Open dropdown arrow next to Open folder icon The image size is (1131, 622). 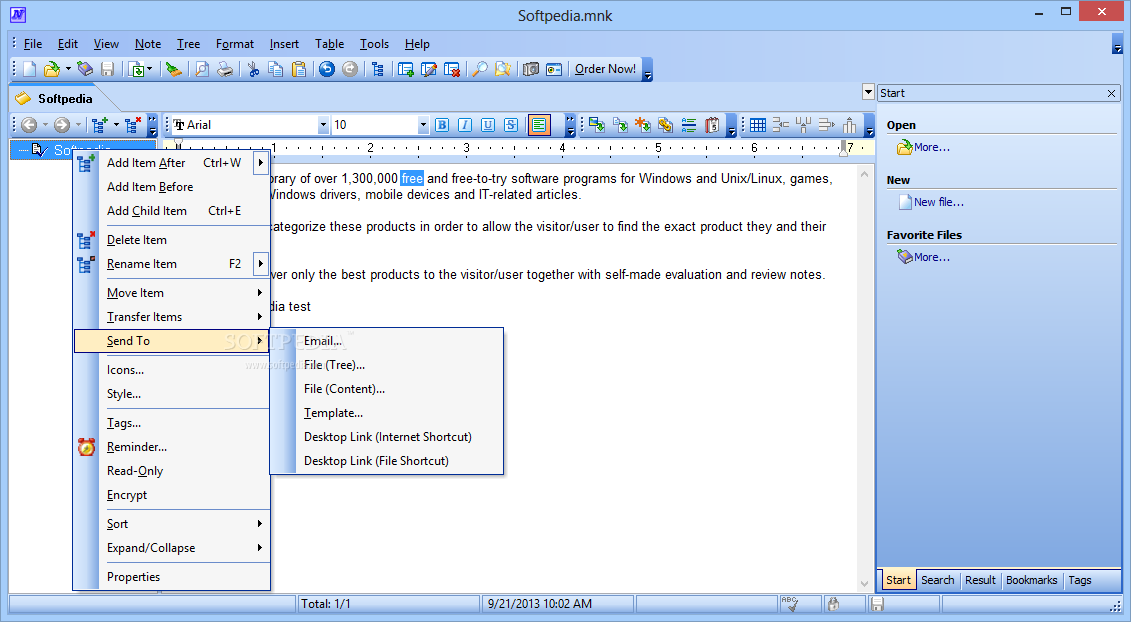[x=68, y=69]
